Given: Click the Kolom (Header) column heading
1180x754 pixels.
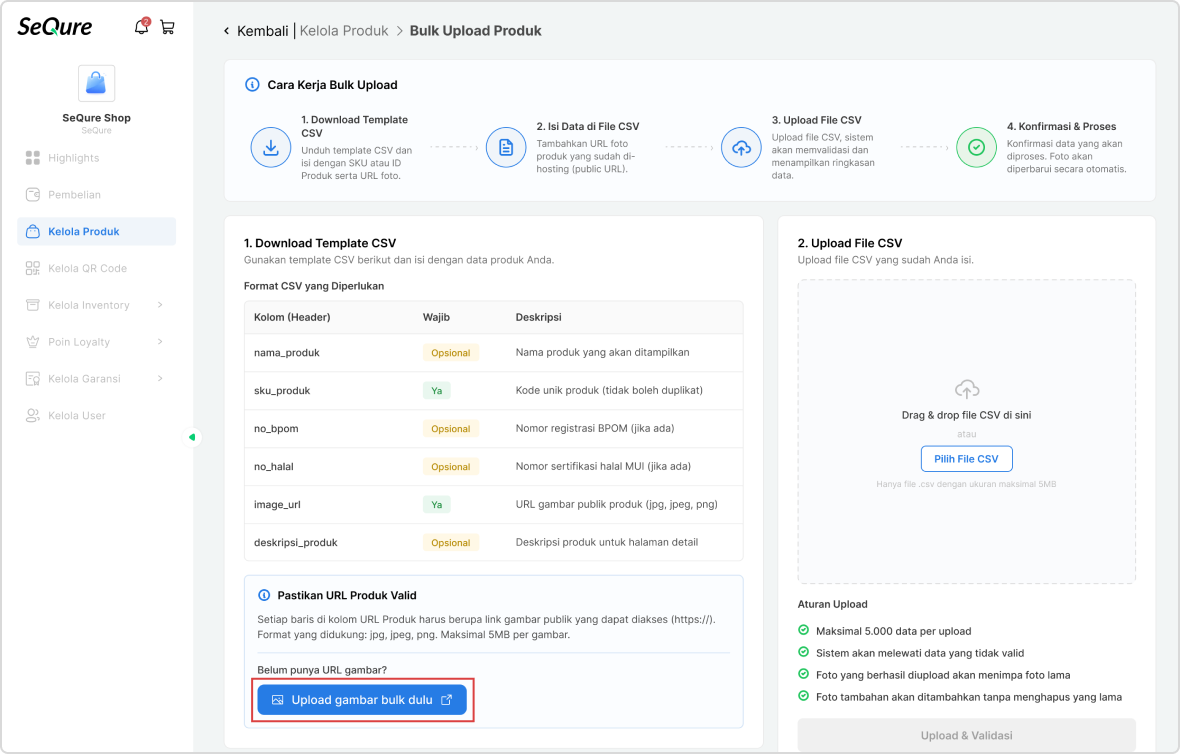Looking at the screenshot, I should [x=292, y=318].
